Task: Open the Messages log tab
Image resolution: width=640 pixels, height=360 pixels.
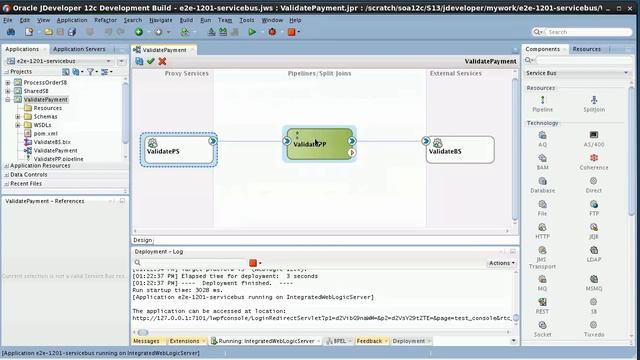Action: click(x=146, y=341)
